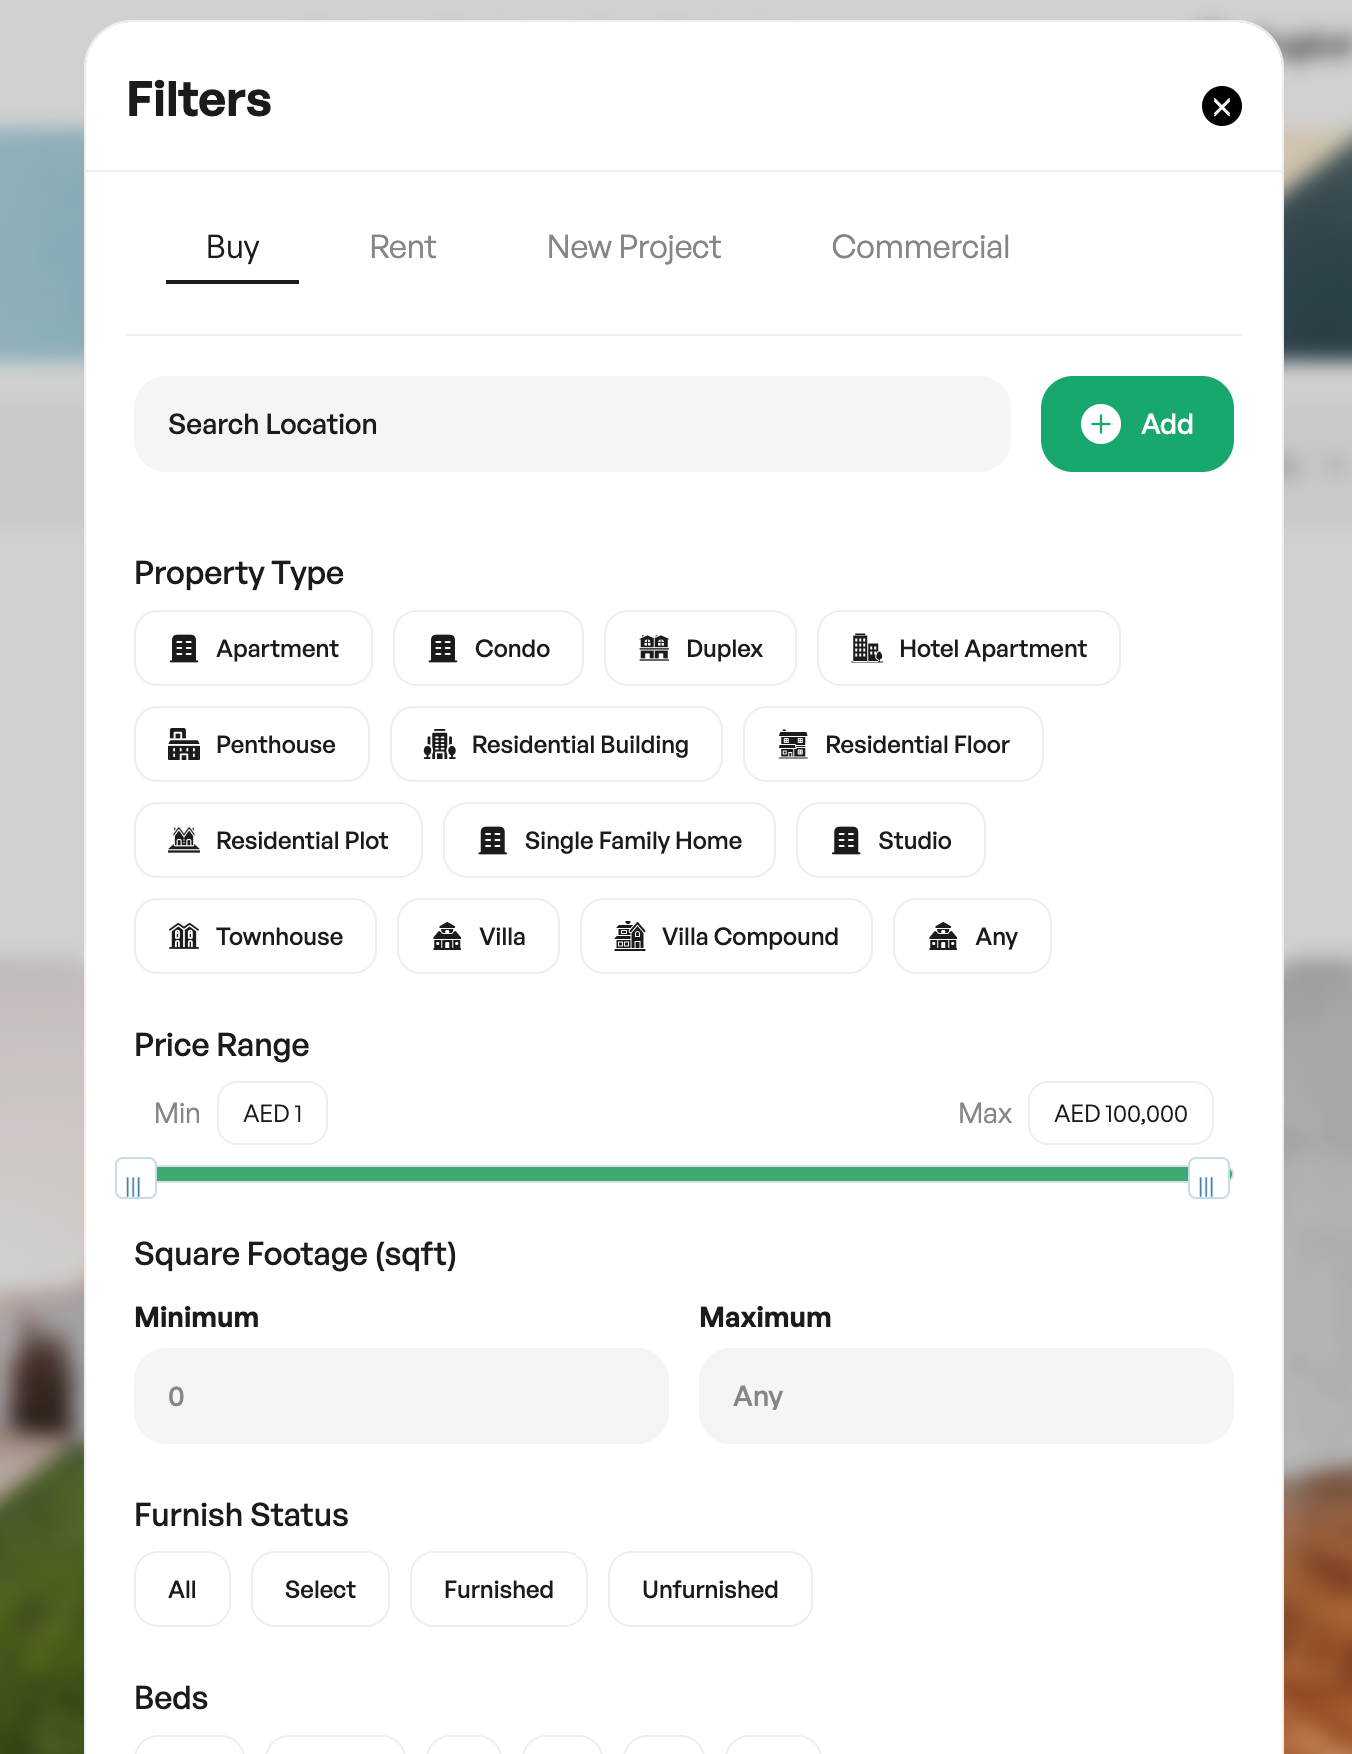
Task: Pick the Hotel Apartment icon
Action: tap(867, 649)
